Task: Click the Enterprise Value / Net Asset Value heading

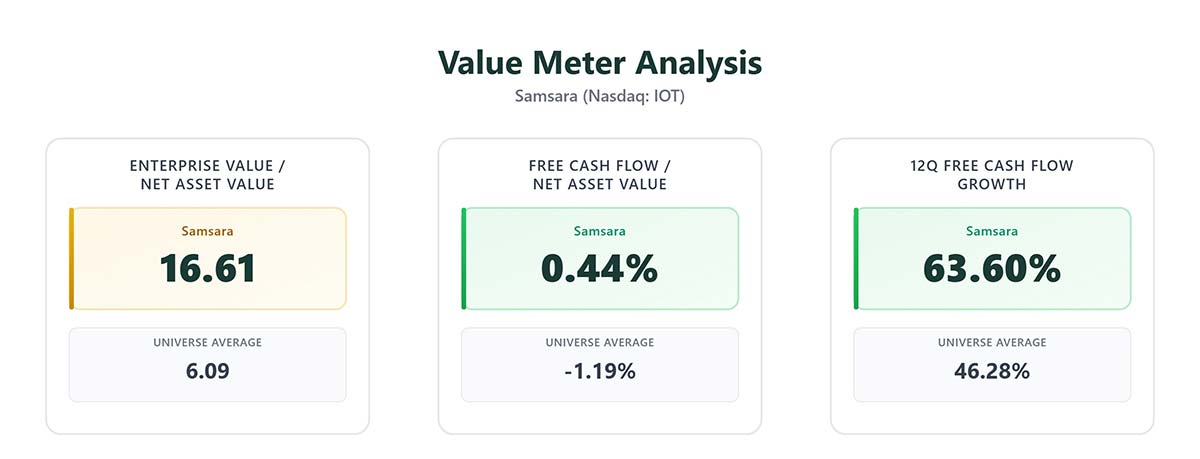Action: point(207,175)
